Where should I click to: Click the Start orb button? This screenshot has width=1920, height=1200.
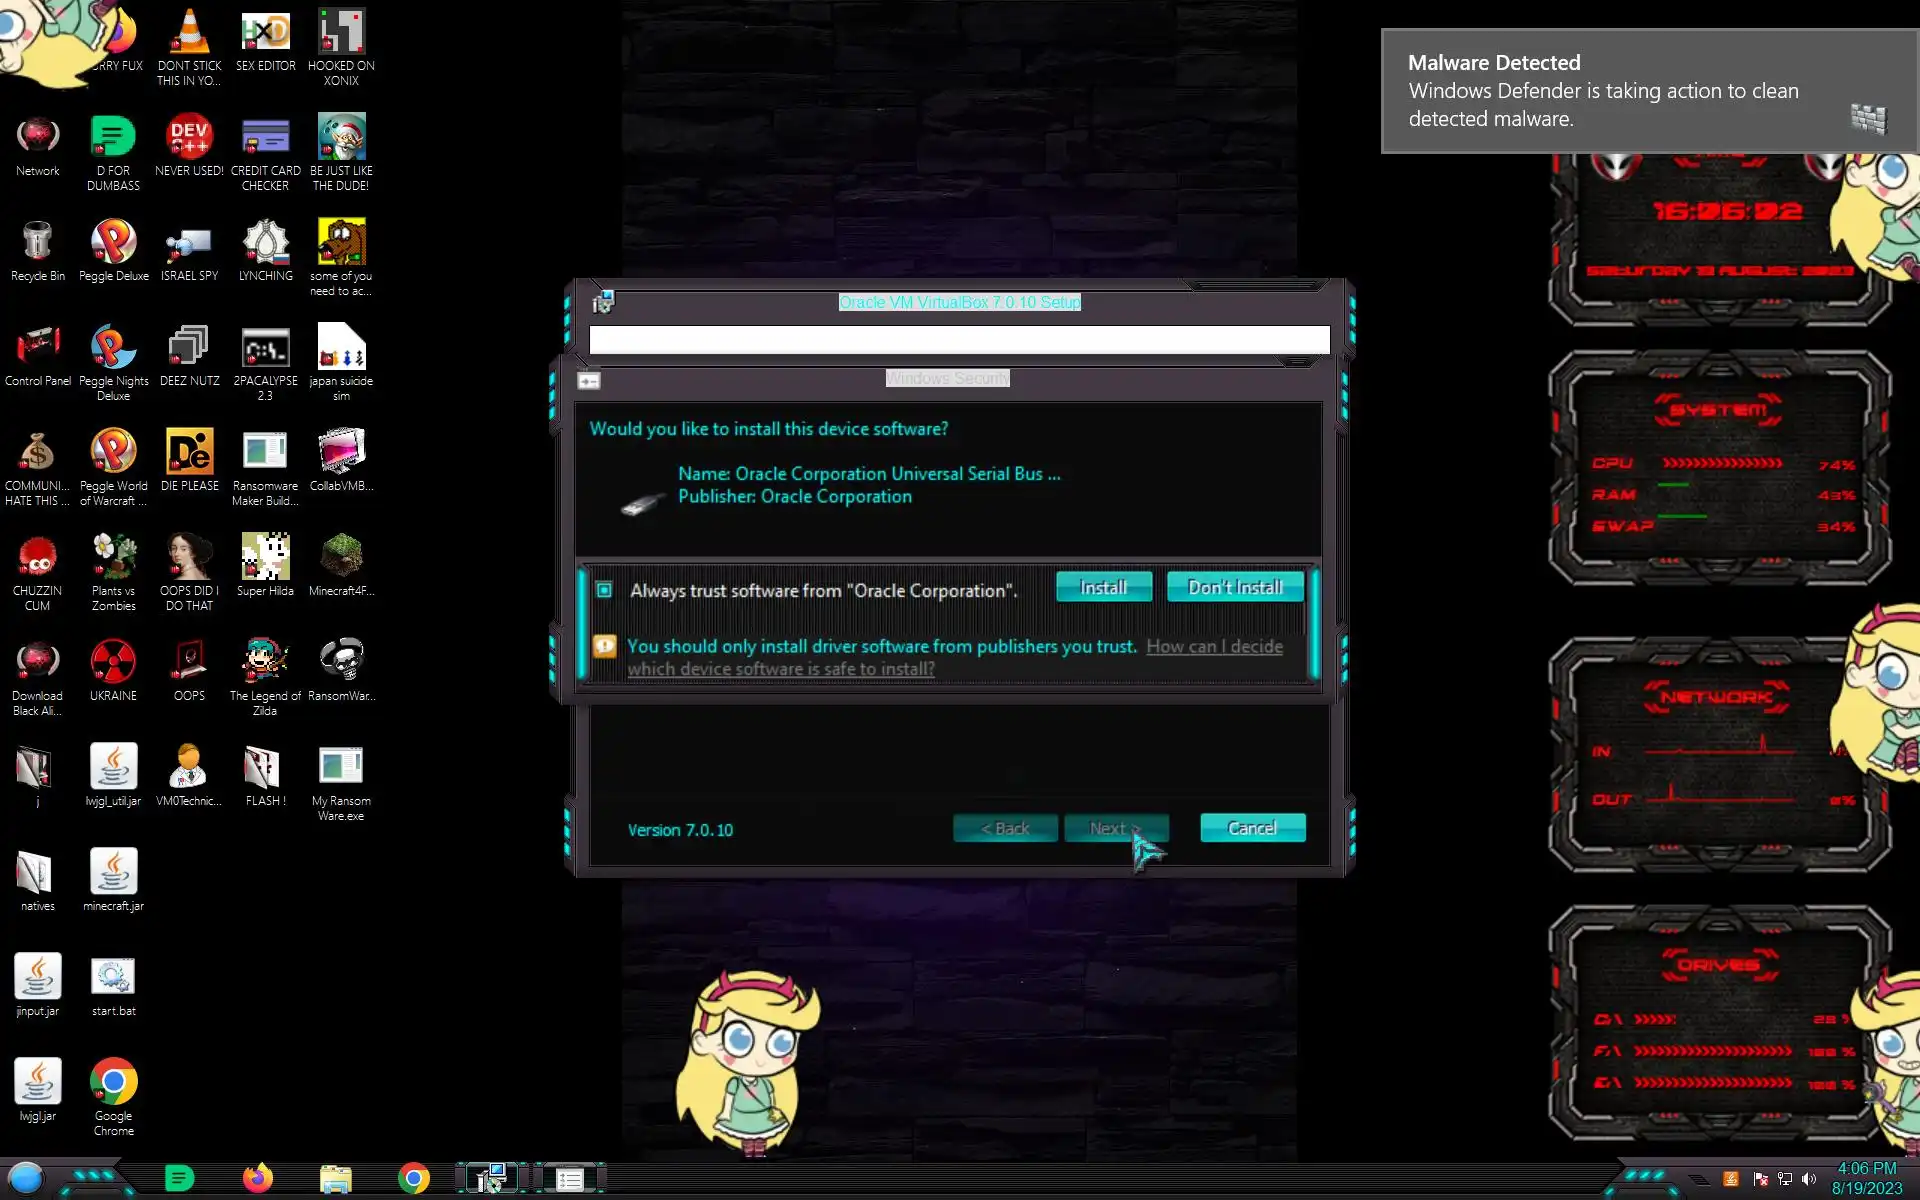click(27, 1178)
